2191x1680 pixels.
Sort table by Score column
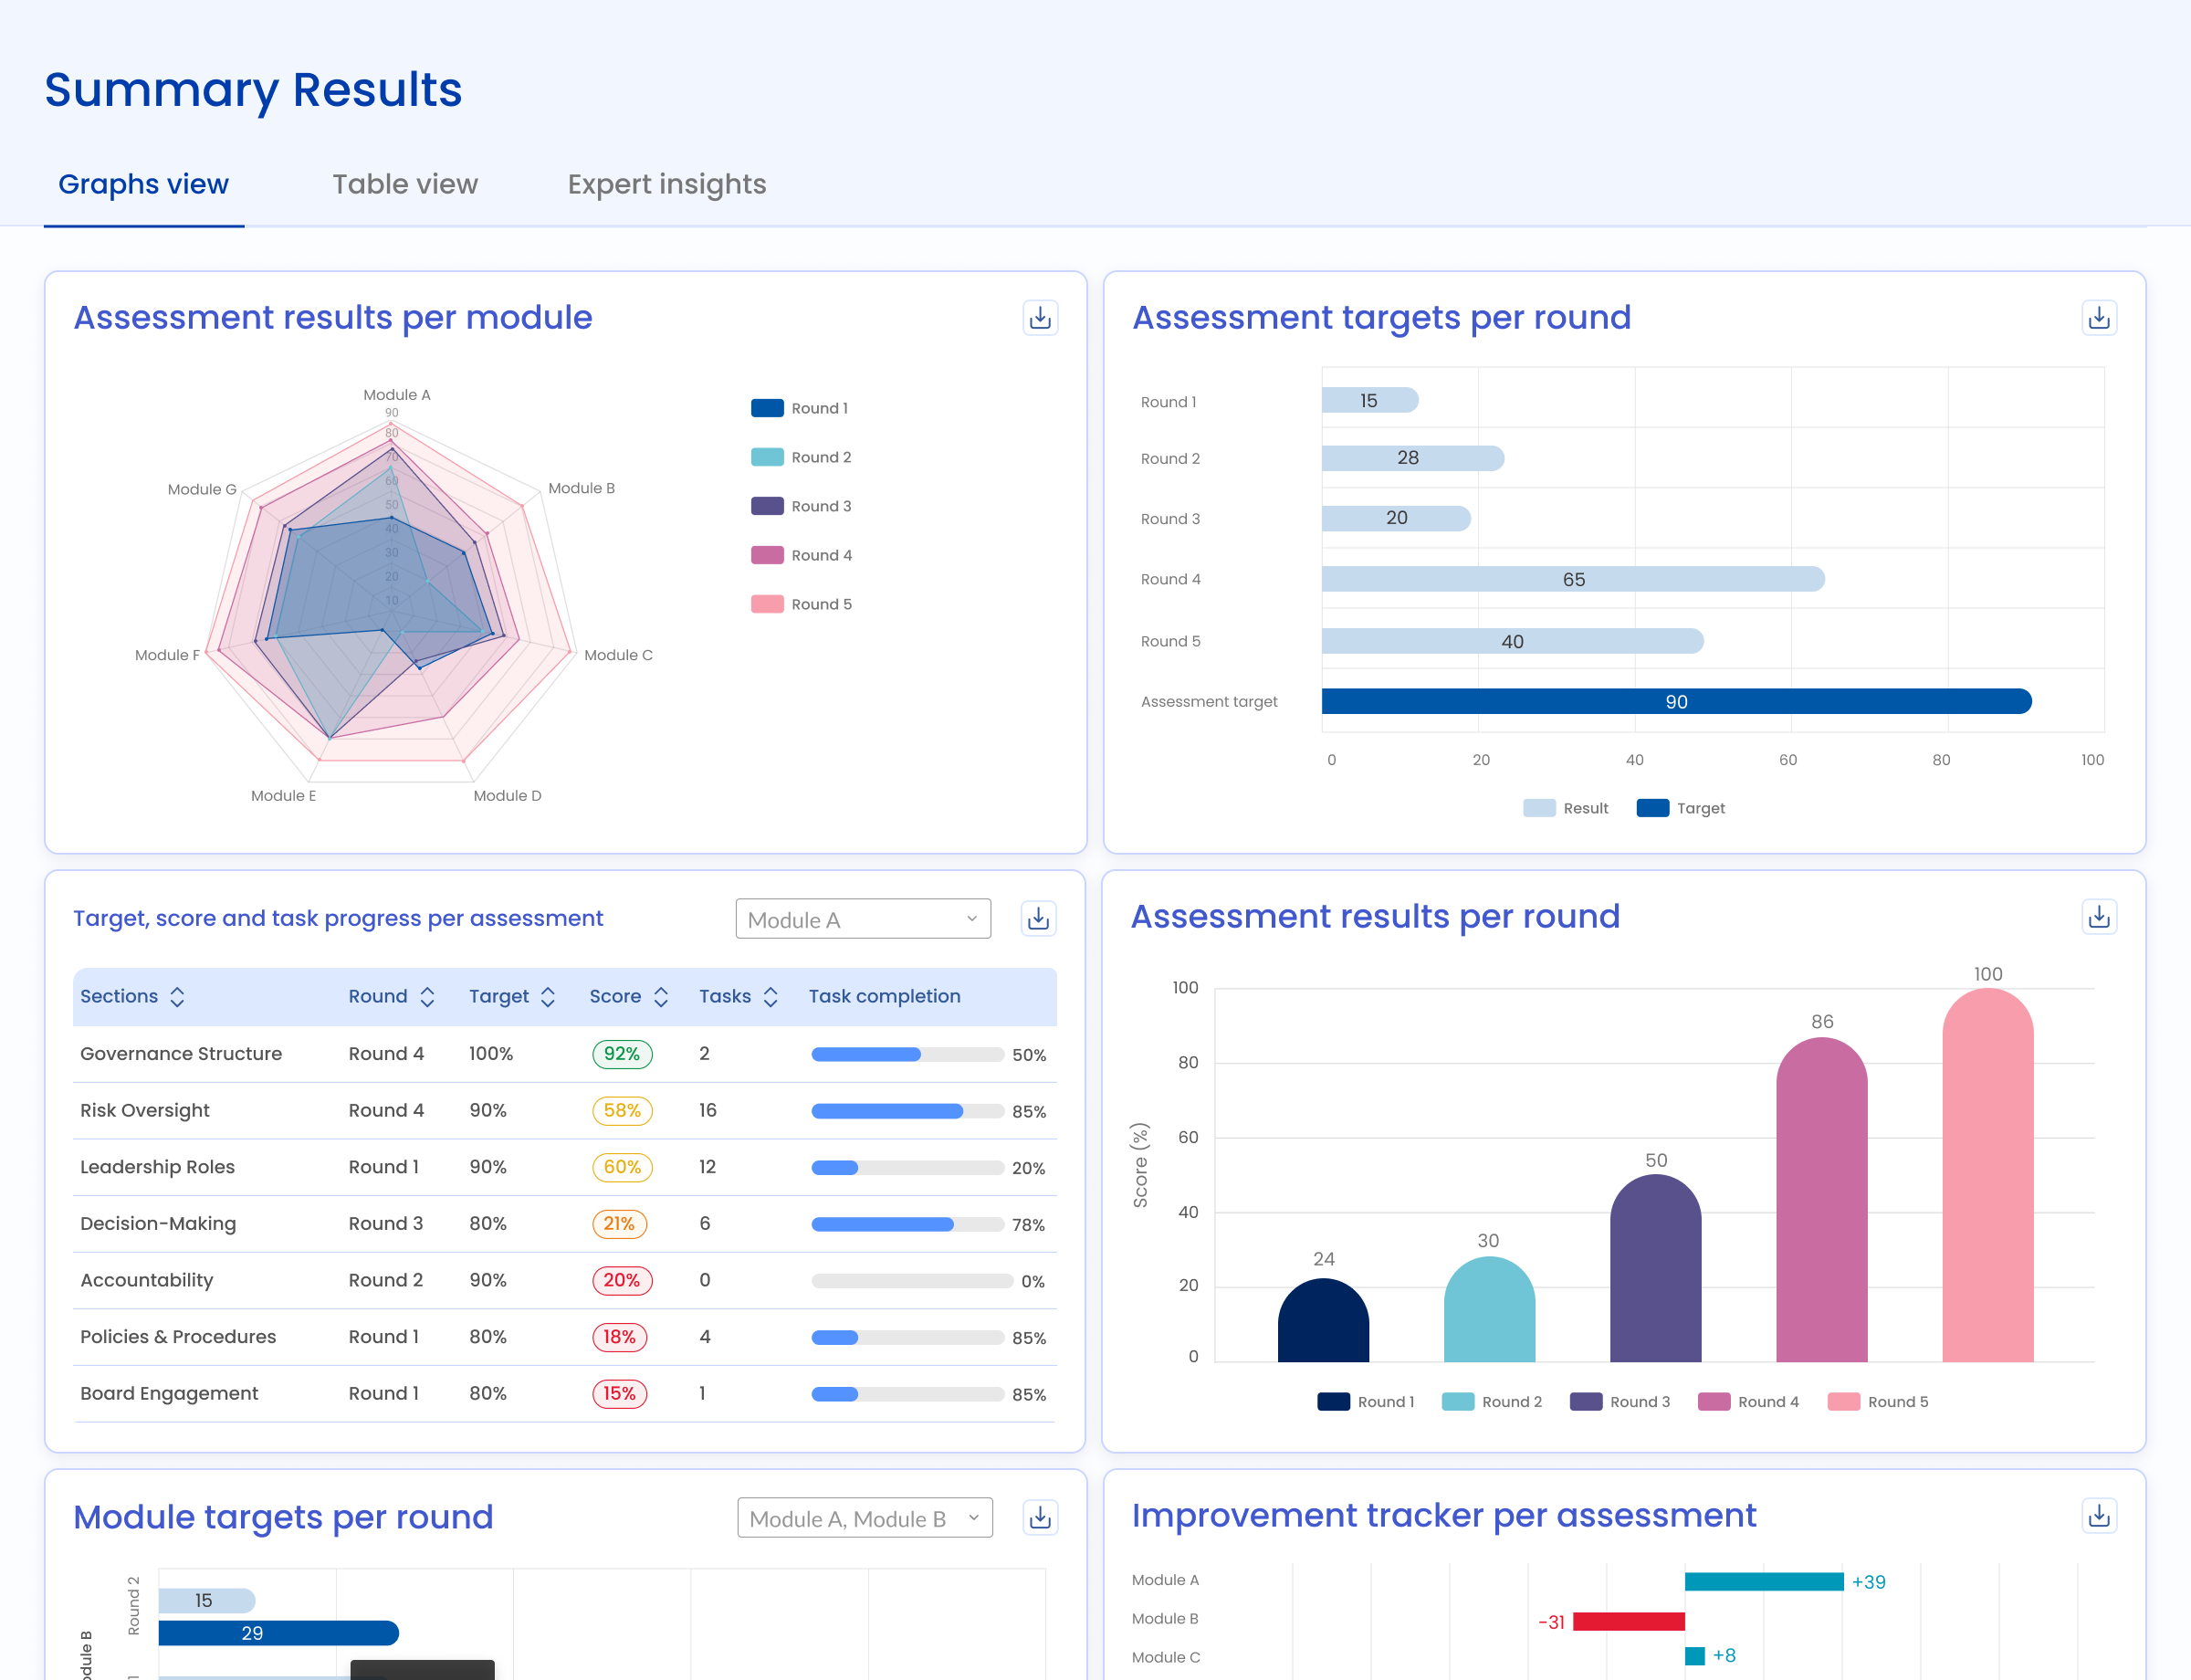pyautogui.click(x=661, y=997)
